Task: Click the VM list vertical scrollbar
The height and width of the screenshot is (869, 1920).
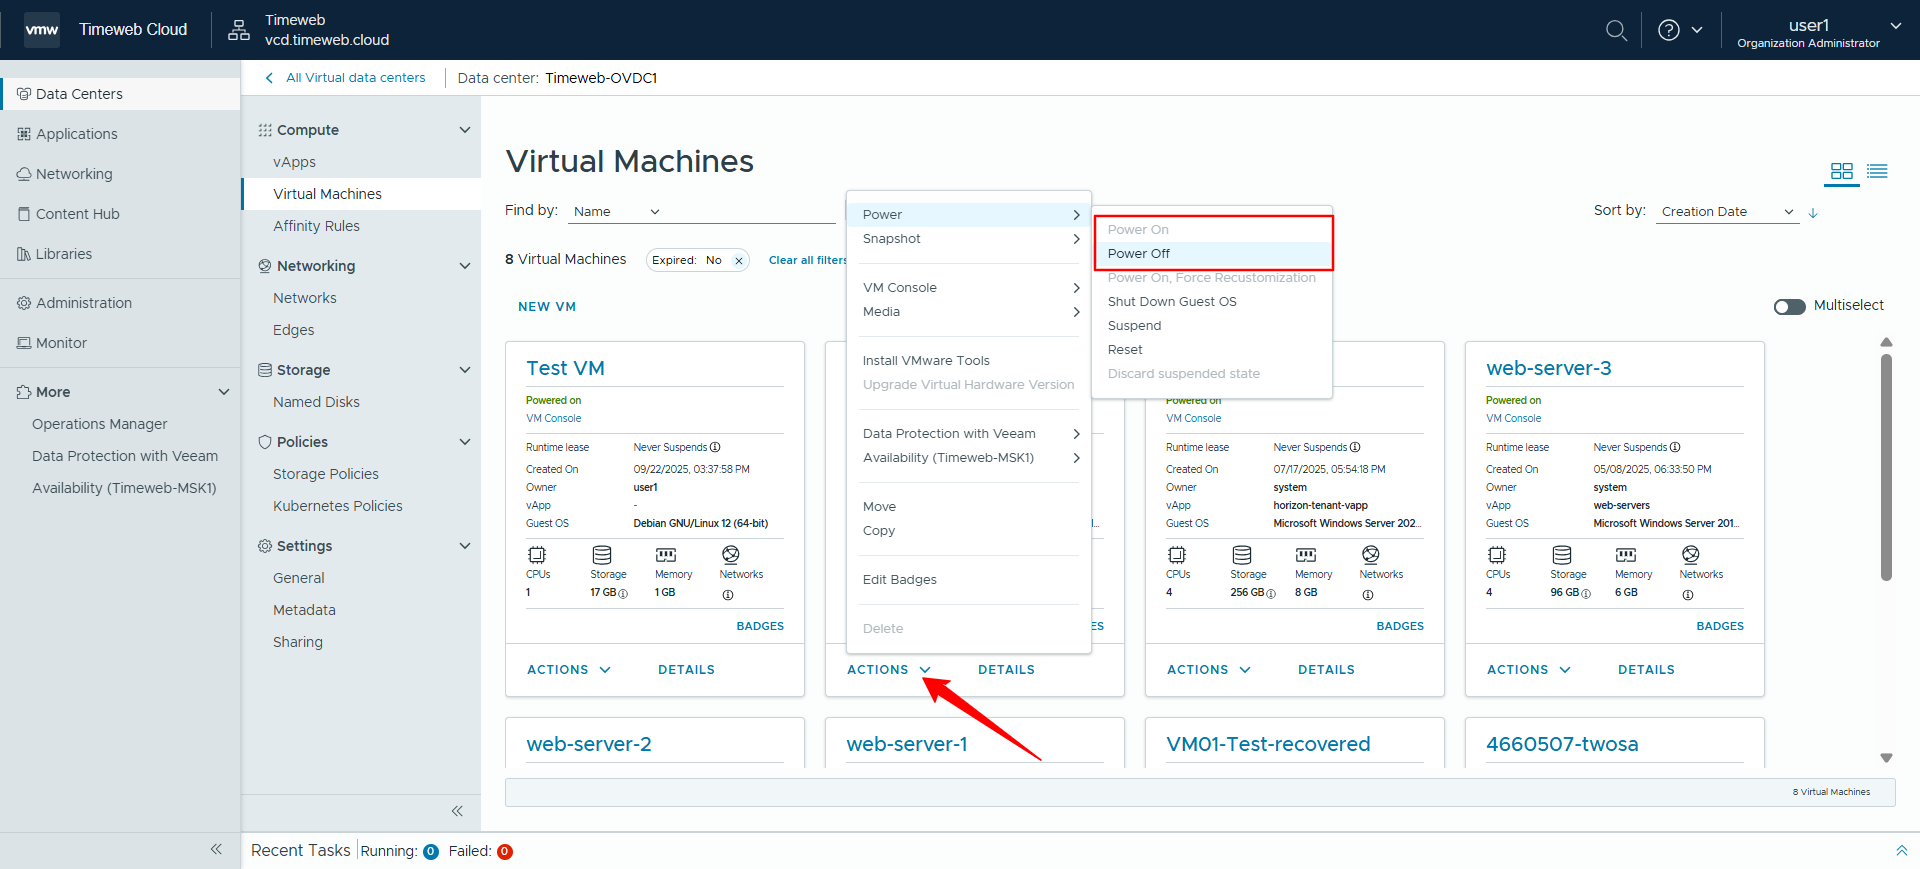Action: [1886, 467]
